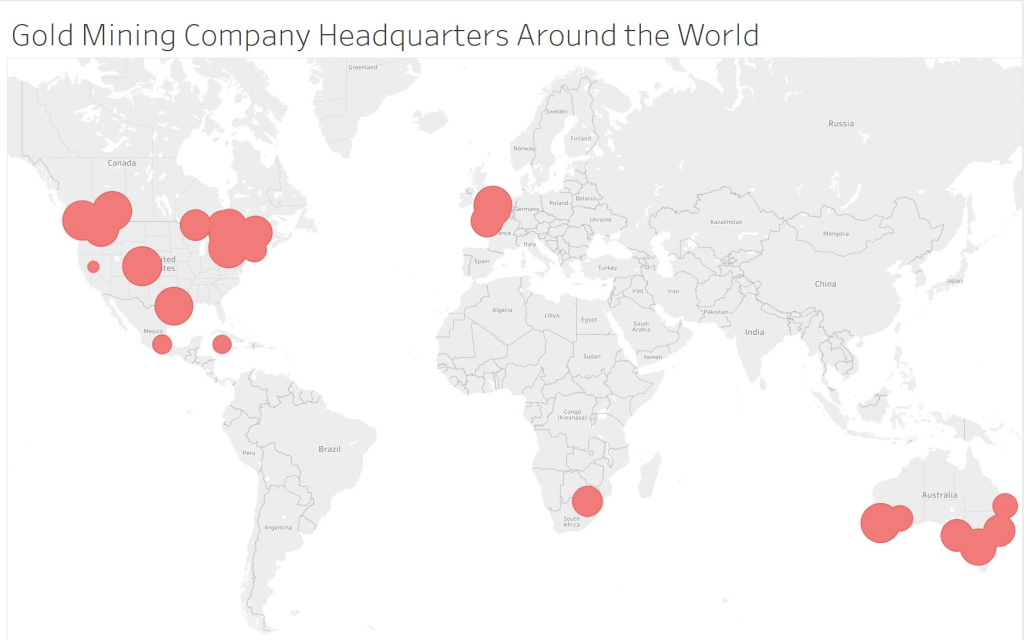Click the small bubble west of Lake Superior
This screenshot has height=640, width=1024.
point(193,222)
